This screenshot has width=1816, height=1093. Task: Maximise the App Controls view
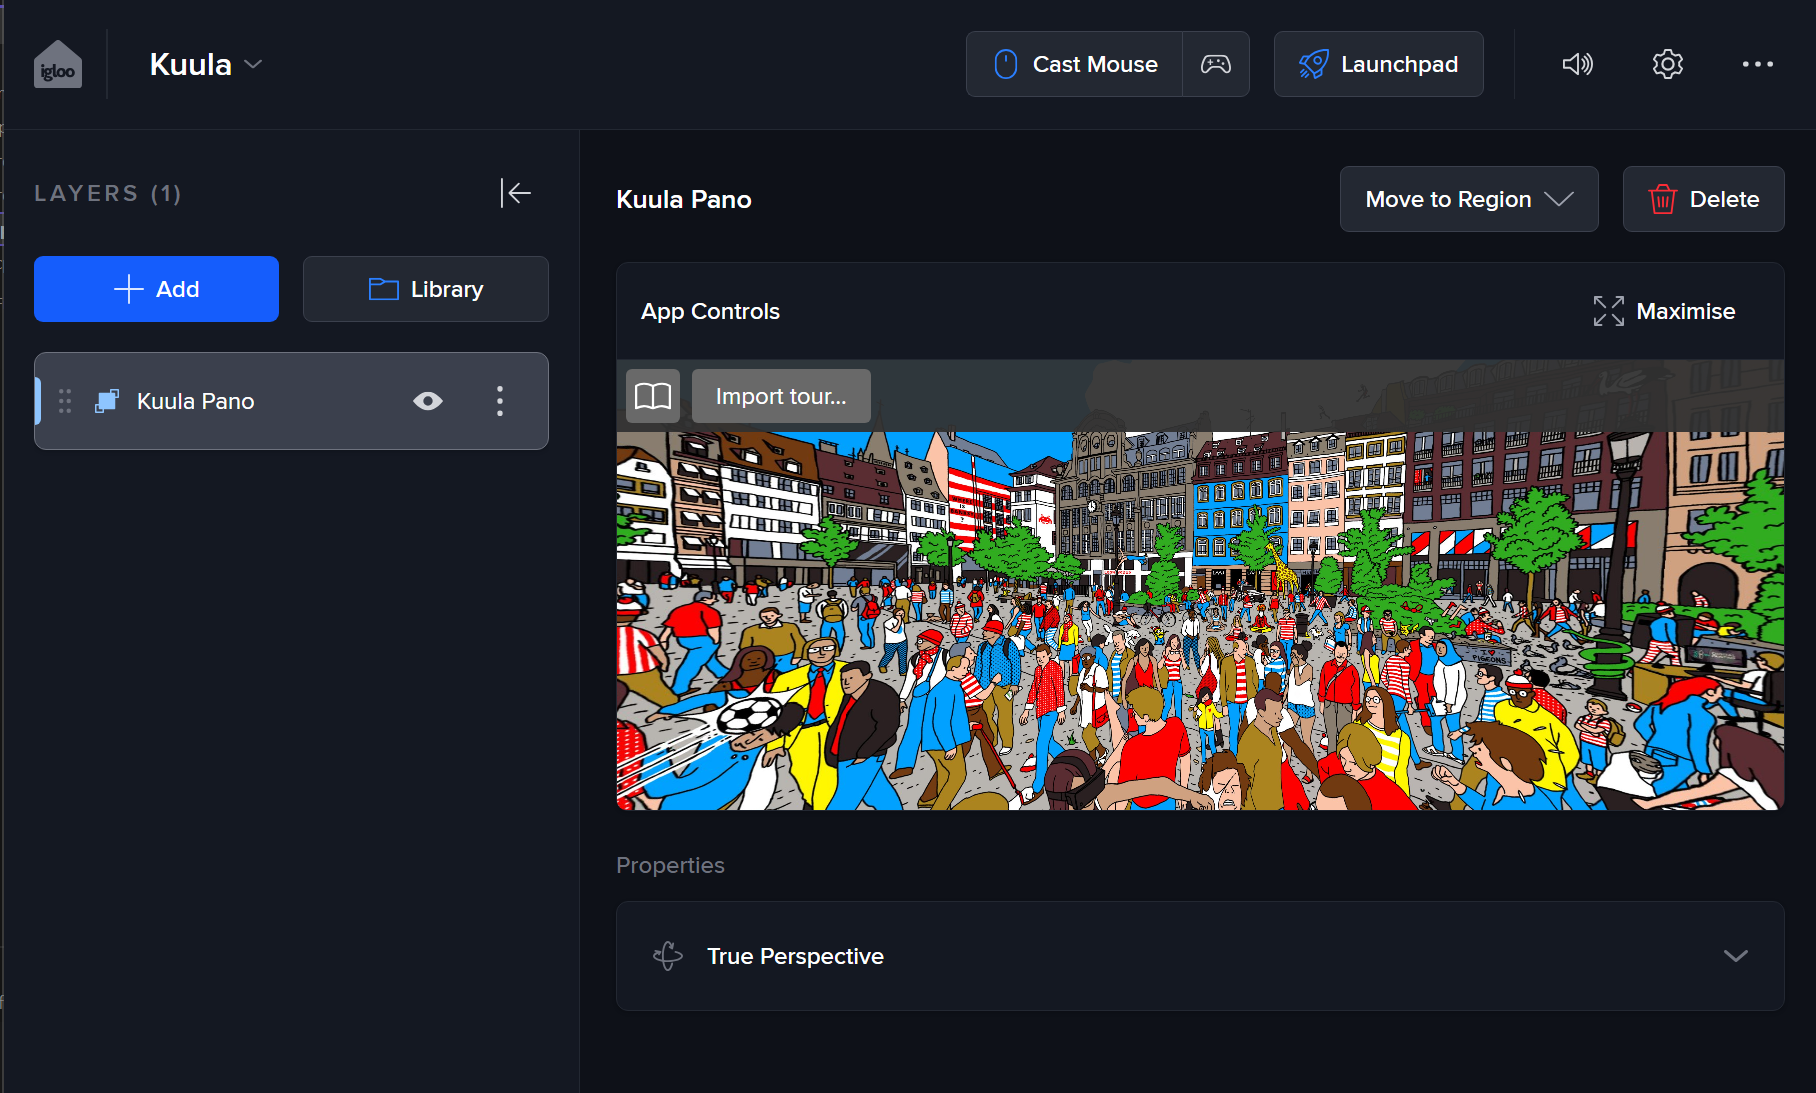tap(1664, 311)
